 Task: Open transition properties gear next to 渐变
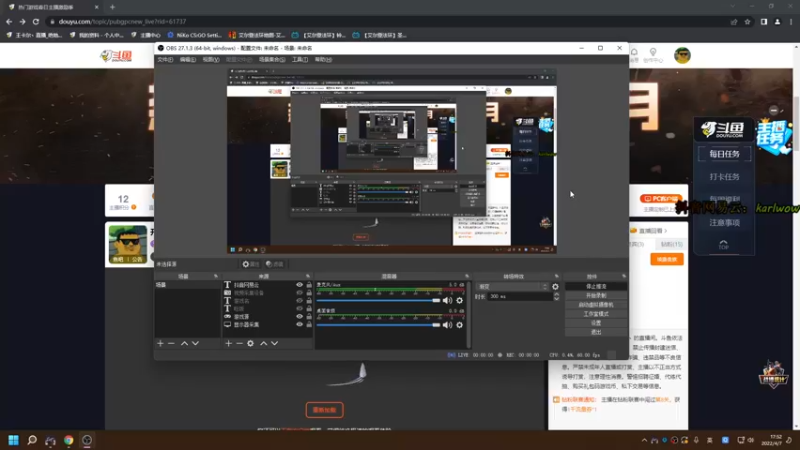point(555,287)
